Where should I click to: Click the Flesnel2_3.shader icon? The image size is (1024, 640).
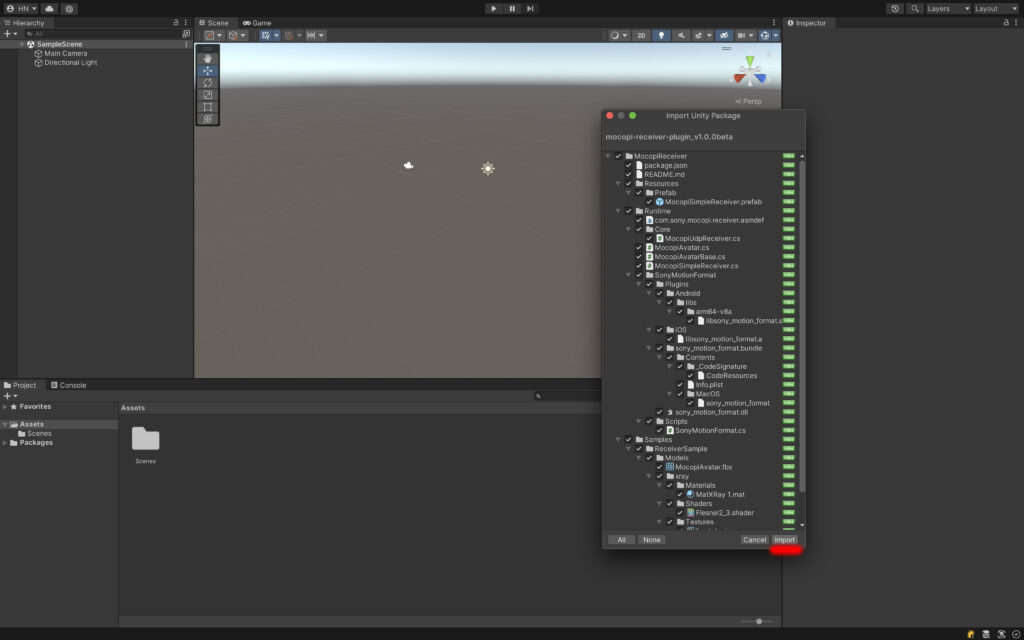click(x=690, y=513)
